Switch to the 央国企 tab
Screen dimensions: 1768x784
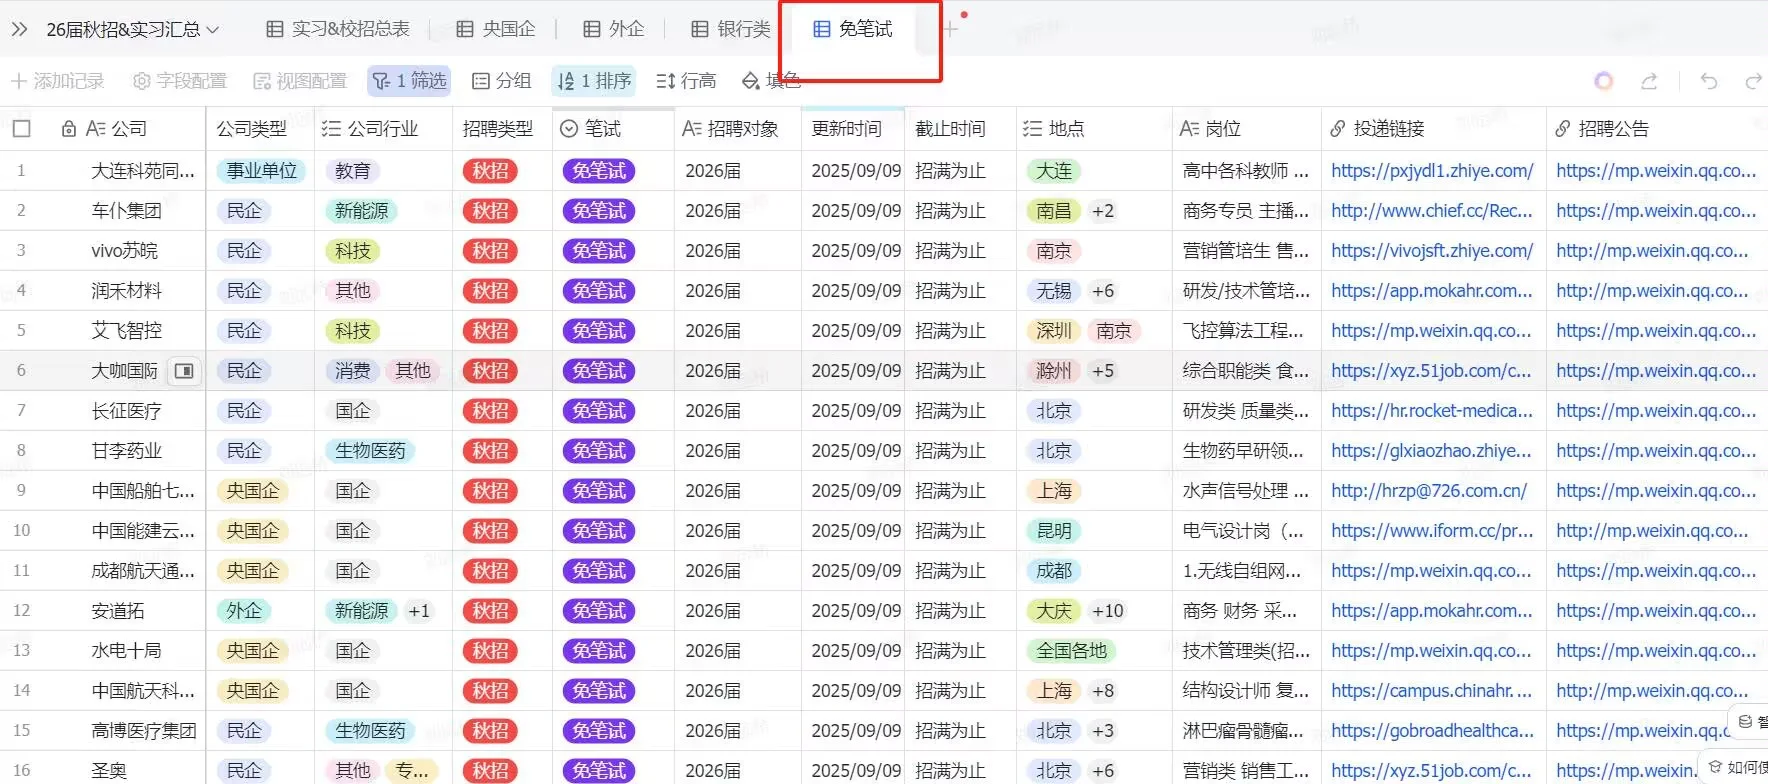(x=496, y=29)
